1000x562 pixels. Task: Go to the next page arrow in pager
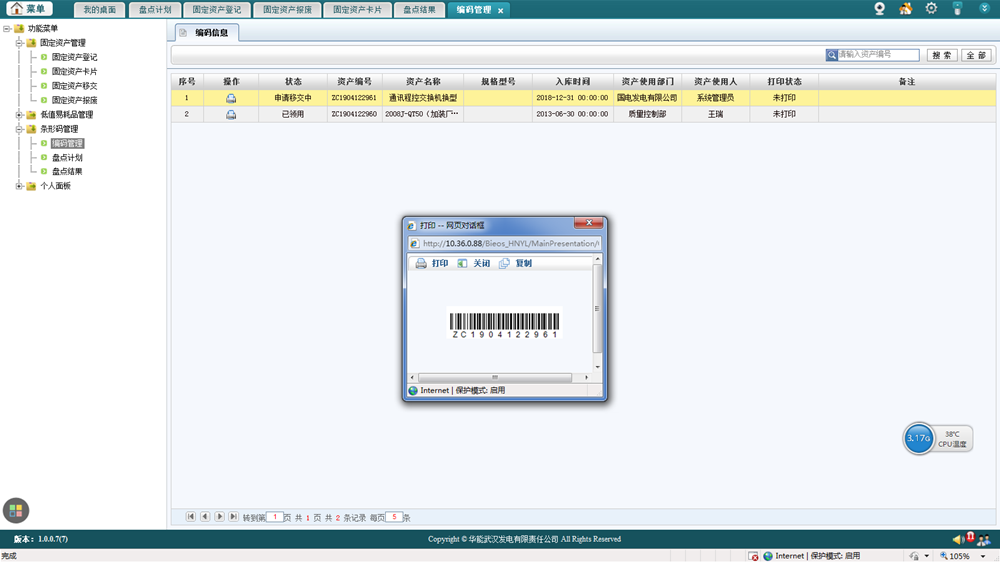pyautogui.click(x=219, y=517)
